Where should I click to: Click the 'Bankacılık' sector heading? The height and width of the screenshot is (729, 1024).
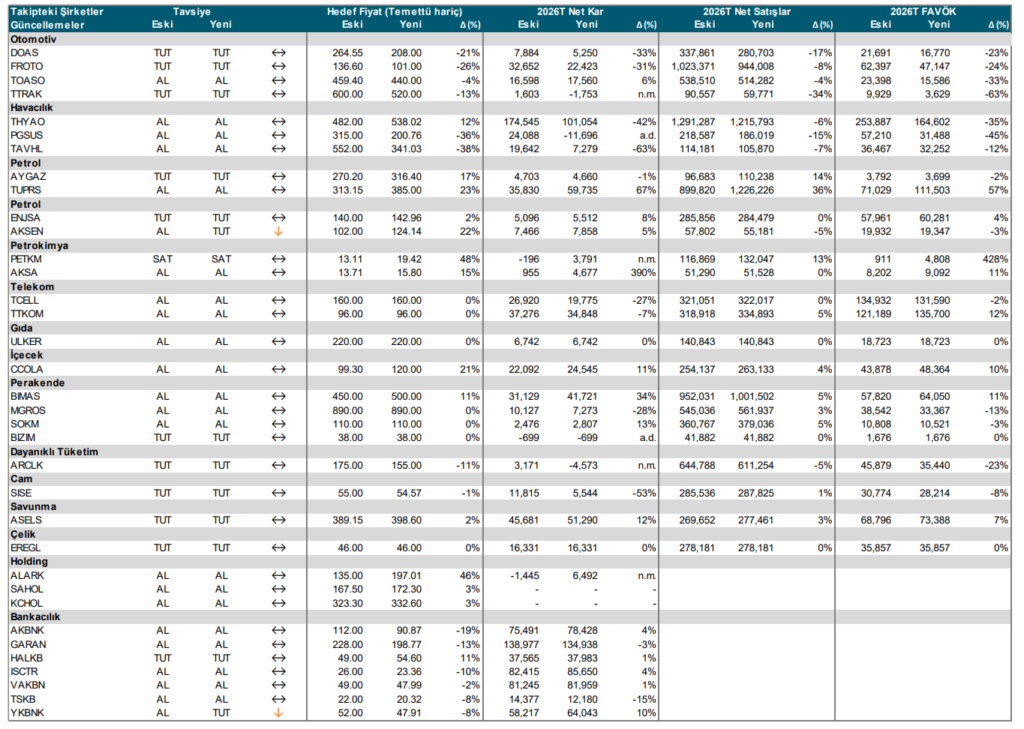(35, 617)
